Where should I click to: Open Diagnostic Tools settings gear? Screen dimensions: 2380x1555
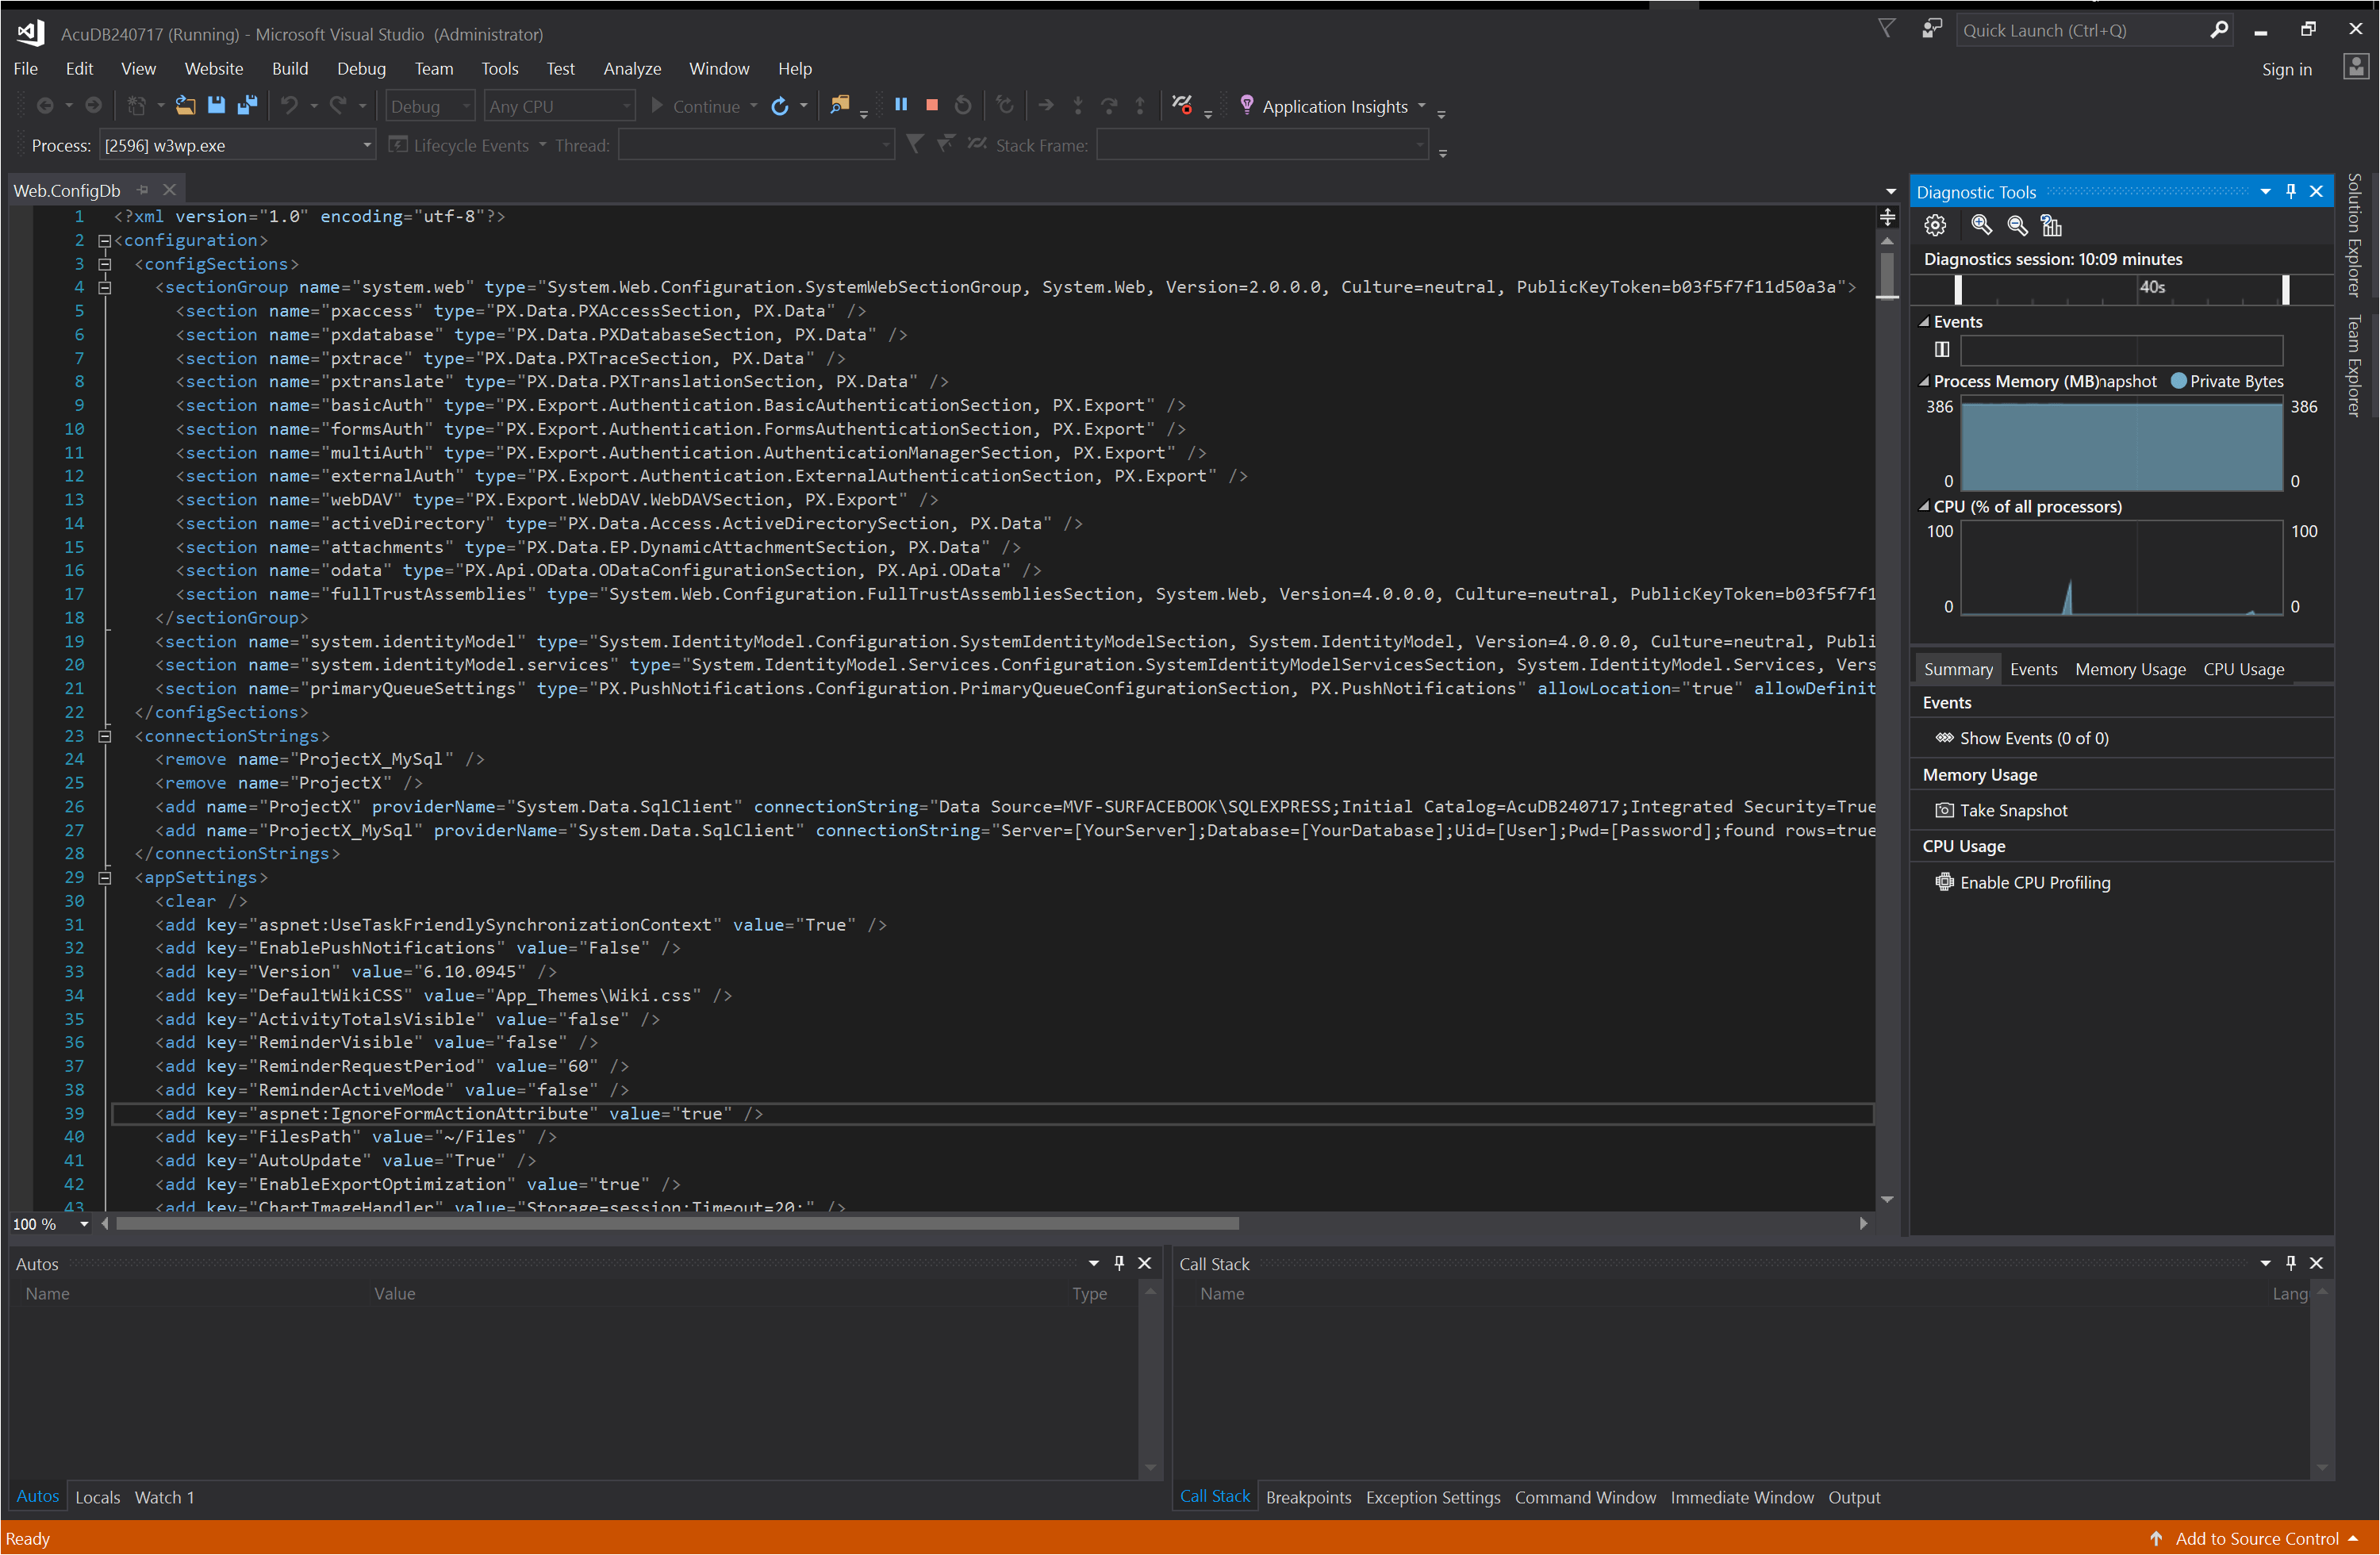[x=1935, y=226]
